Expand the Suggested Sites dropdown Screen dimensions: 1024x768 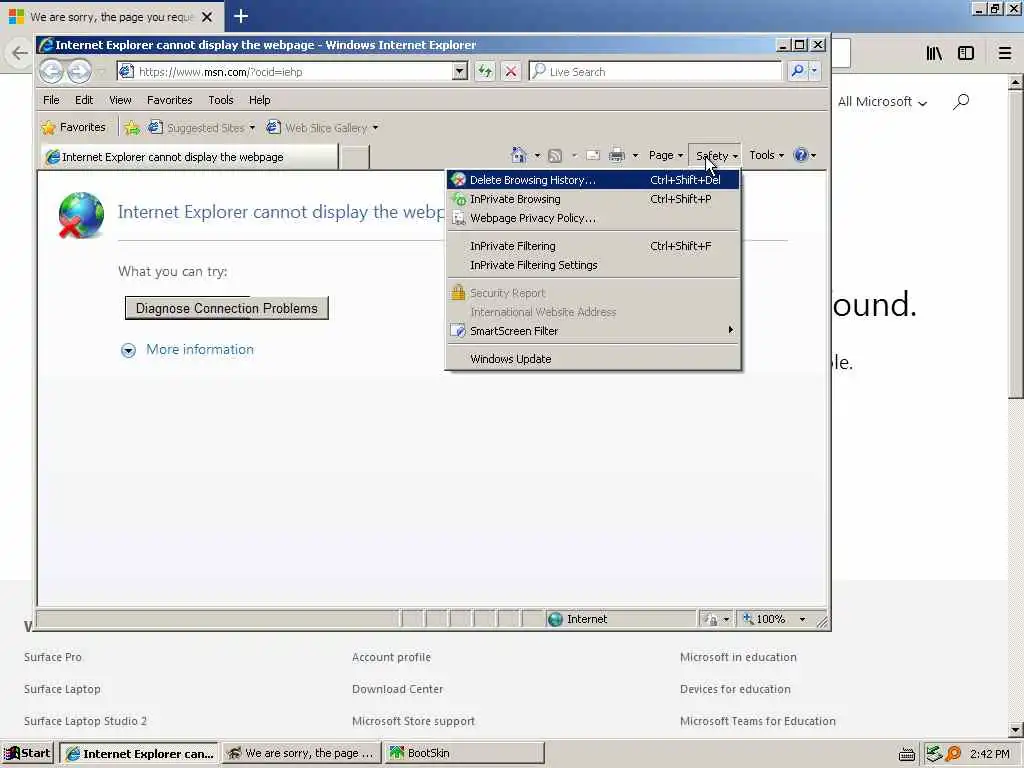(252, 128)
